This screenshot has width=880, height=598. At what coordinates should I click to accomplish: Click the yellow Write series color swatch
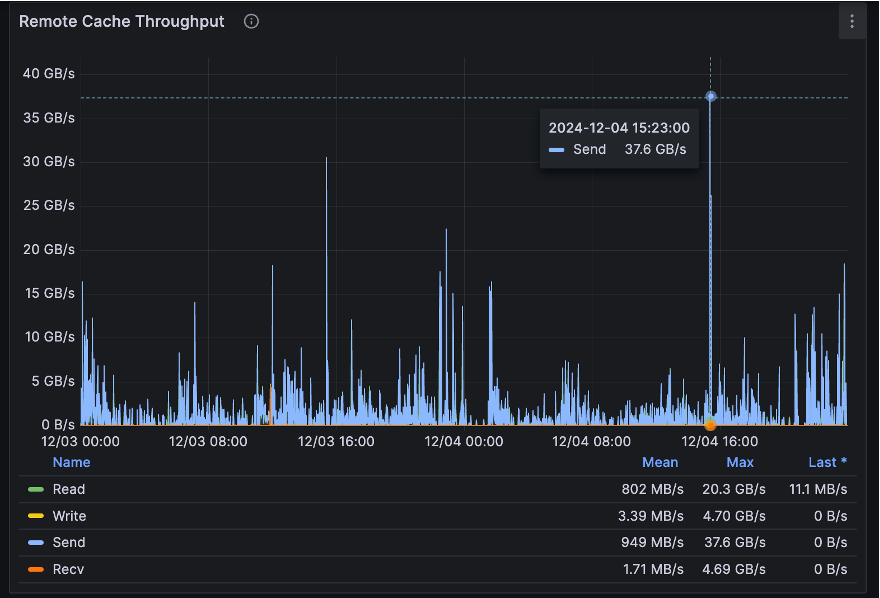[36, 516]
